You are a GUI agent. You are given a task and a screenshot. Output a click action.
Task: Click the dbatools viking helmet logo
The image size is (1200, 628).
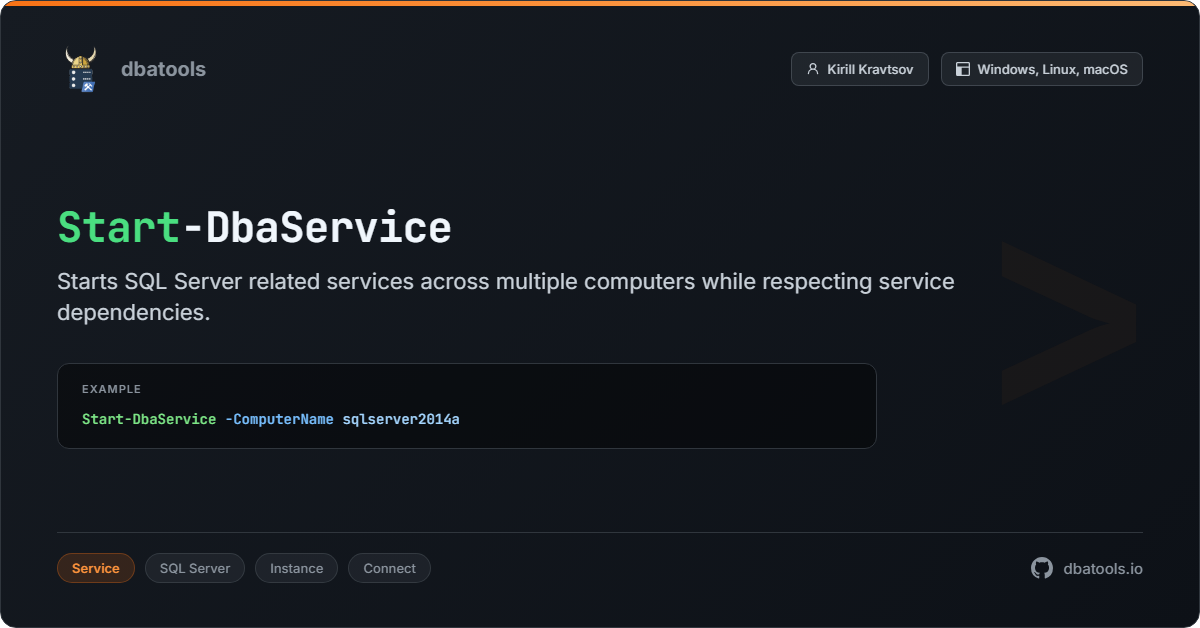click(81, 69)
